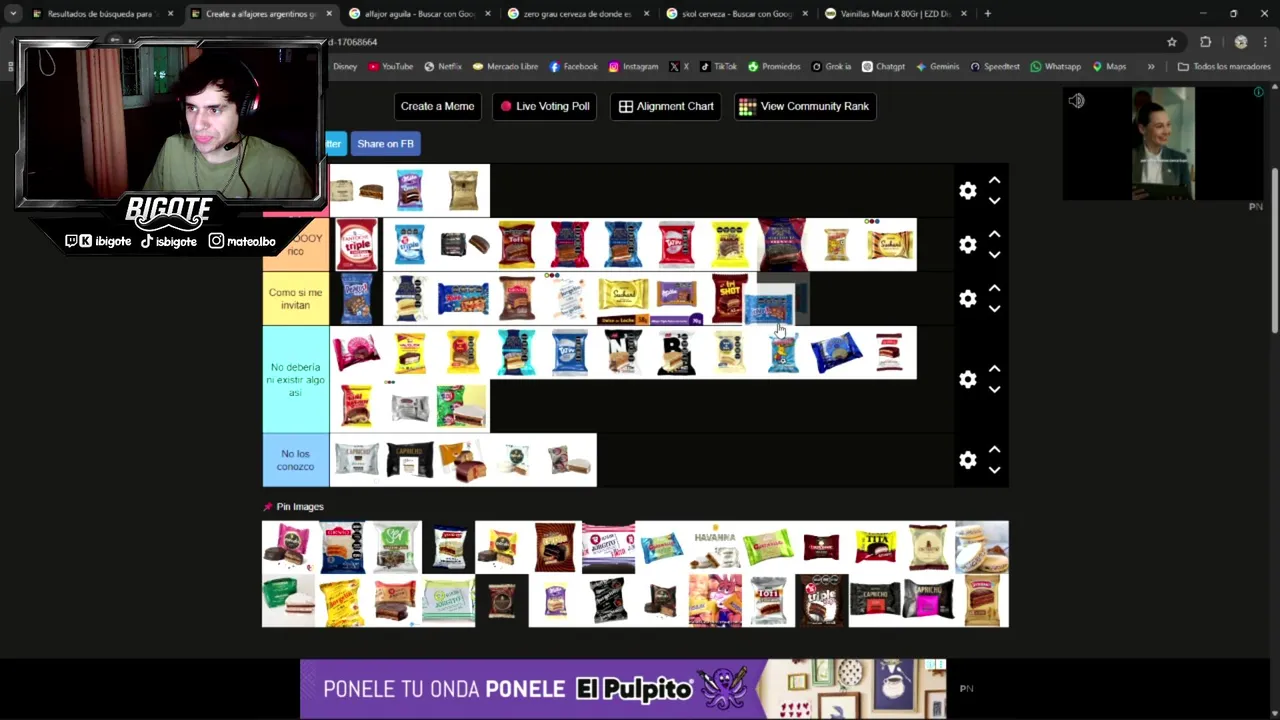The image size is (1280, 720).
Task: Open settings gear for the 'rico' tier row
Action: pos(967,244)
